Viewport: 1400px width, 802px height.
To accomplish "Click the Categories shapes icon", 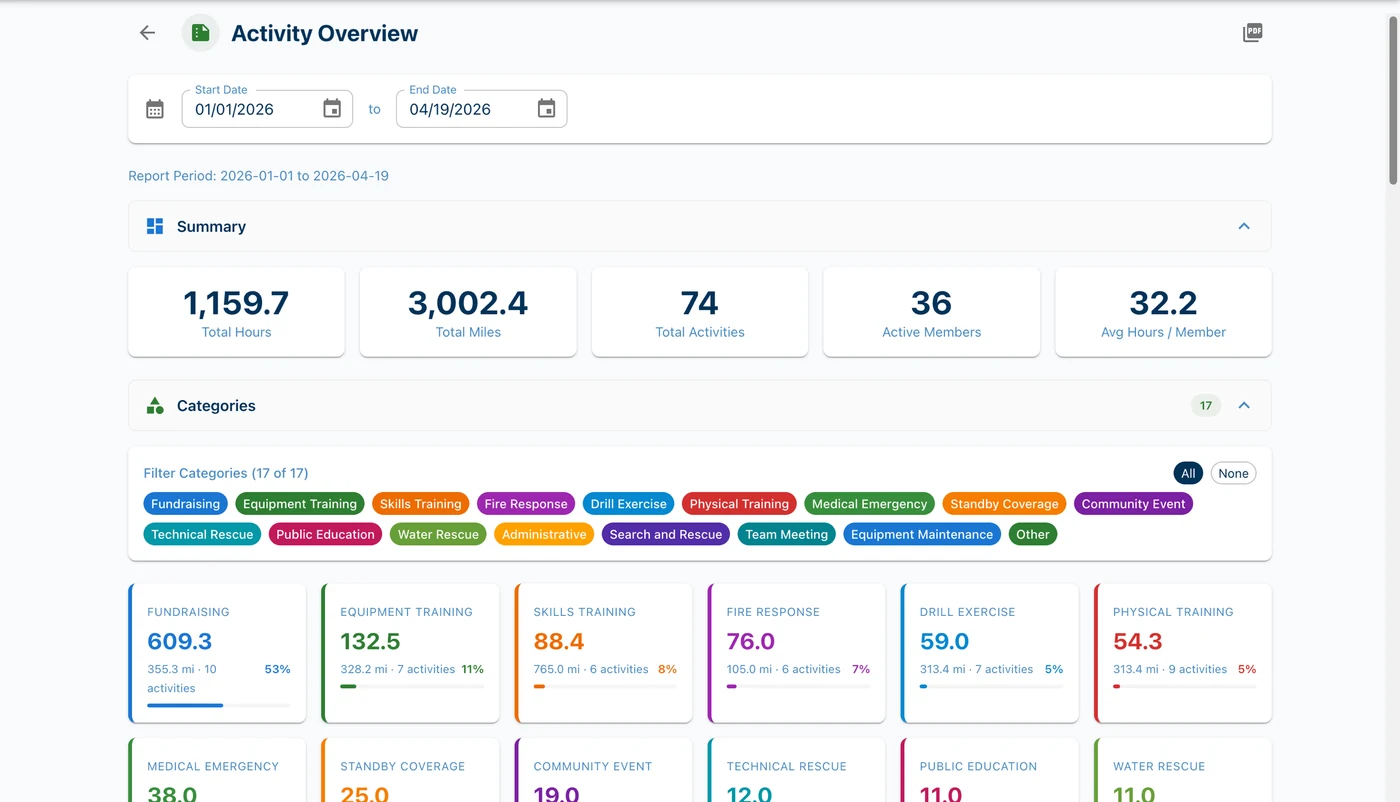I will click(155, 405).
